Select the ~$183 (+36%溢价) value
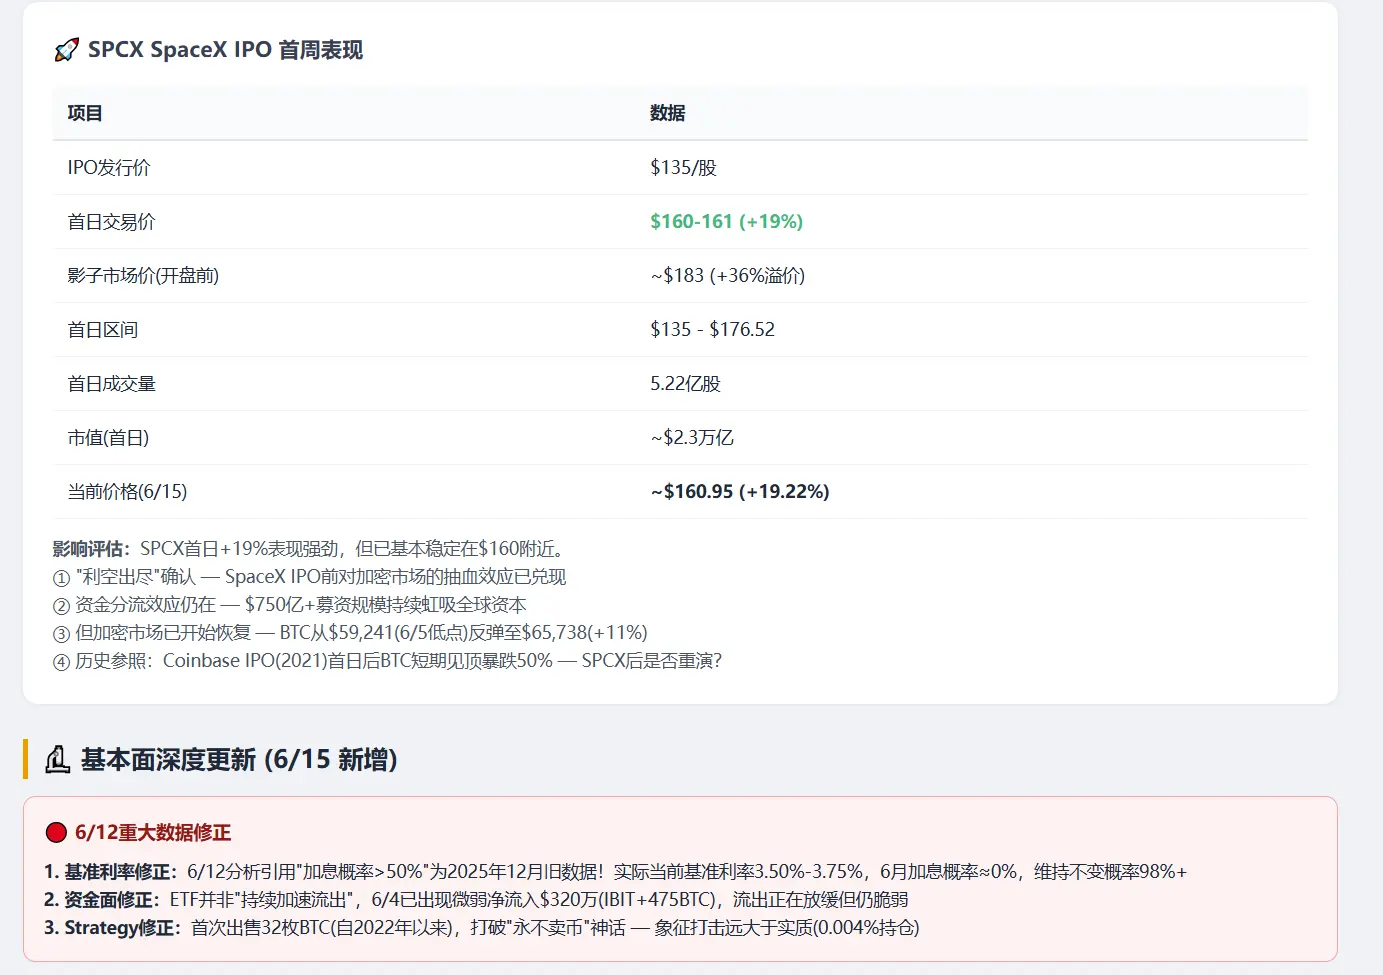This screenshot has height=975, width=1383. pyautogui.click(x=728, y=276)
